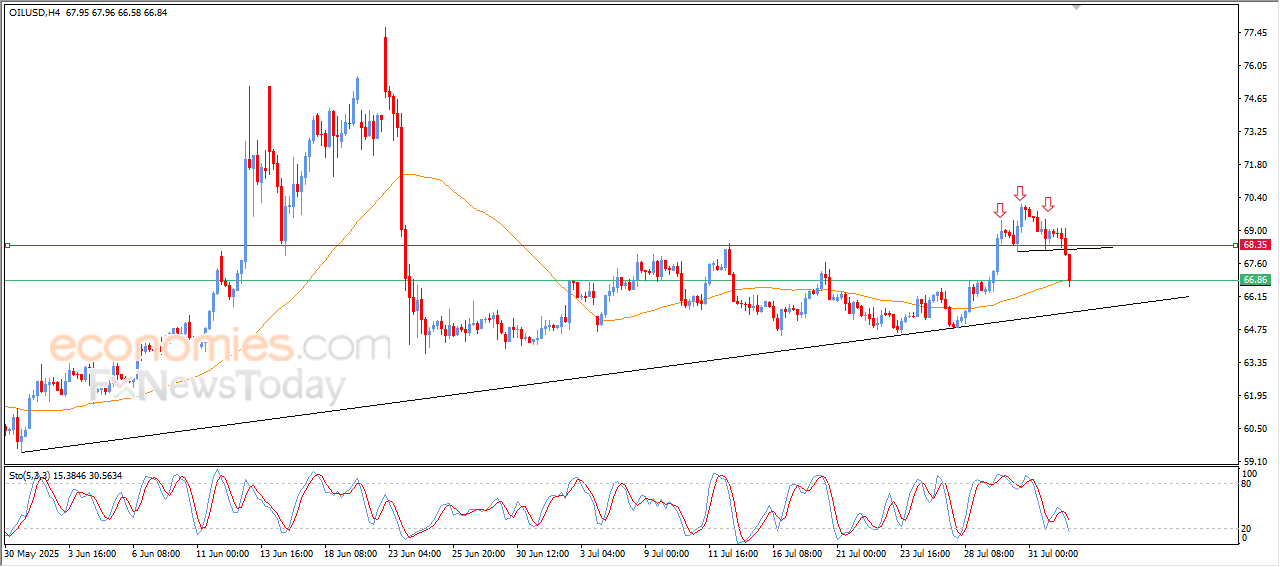Viewport: 1280px width, 567px height.
Task: Click the 63.35 price axis label
Action: pos(1256,363)
